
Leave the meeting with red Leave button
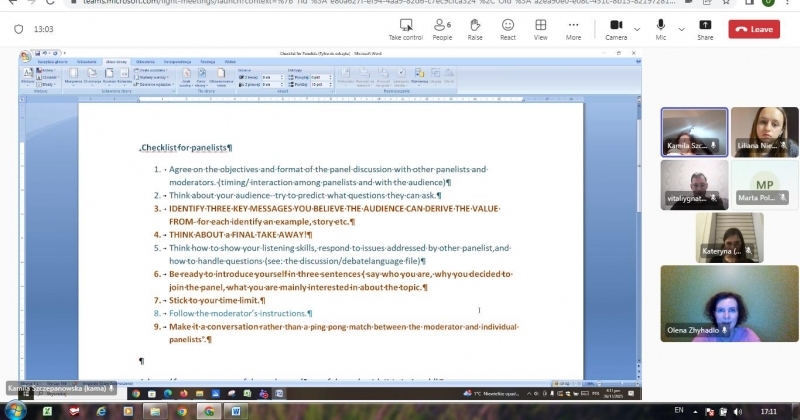click(754, 29)
